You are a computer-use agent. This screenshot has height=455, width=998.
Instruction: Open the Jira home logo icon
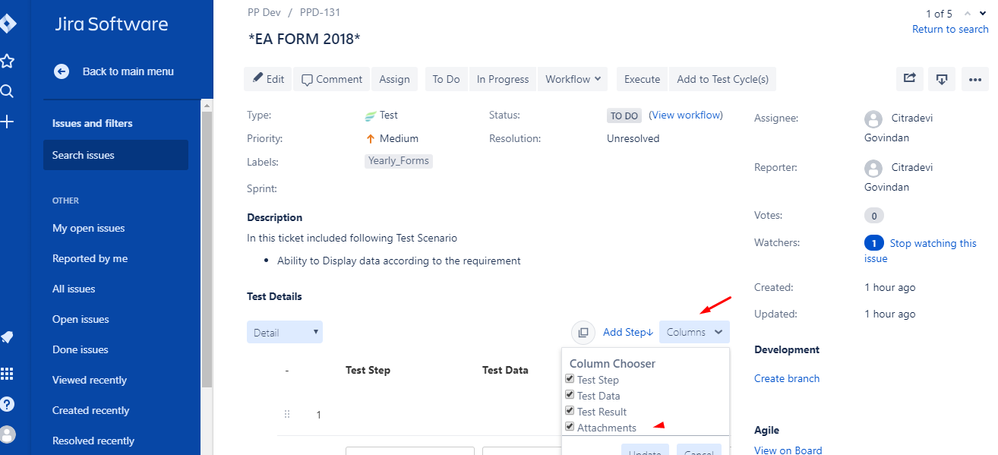(6, 25)
